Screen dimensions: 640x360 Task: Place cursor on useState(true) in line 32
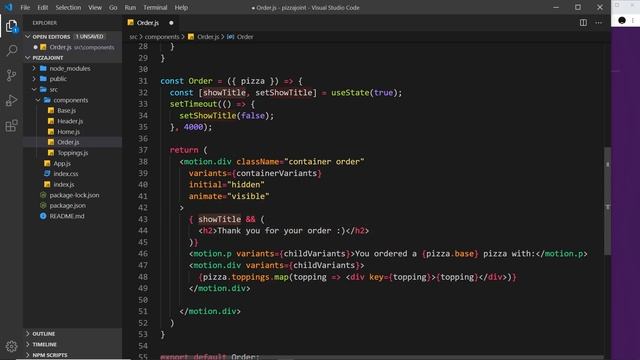[366, 93]
